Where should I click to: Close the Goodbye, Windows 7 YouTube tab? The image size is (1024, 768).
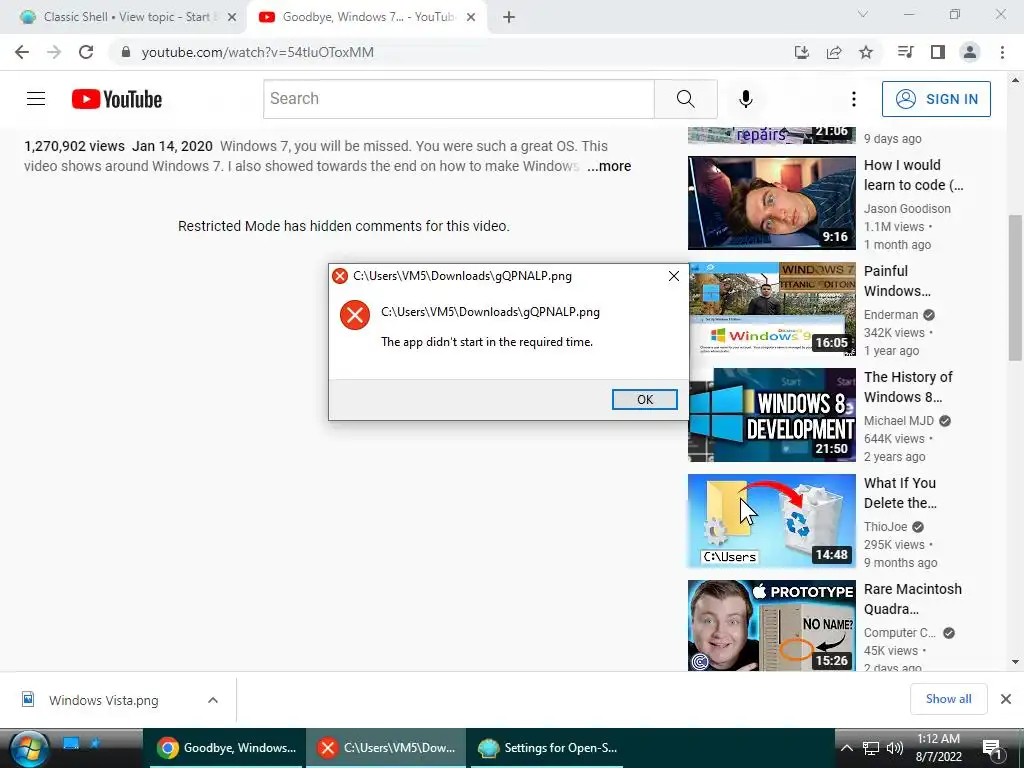[x=471, y=17]
